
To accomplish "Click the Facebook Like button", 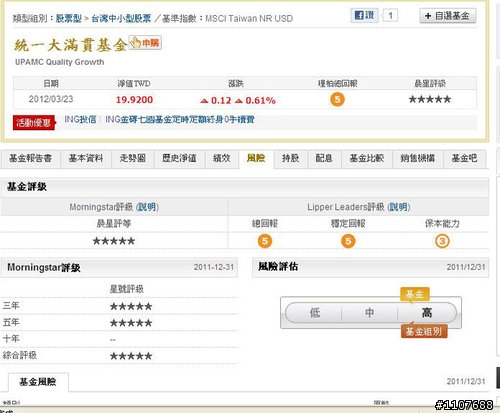I will pyautogui.click(x=364, y=15).
